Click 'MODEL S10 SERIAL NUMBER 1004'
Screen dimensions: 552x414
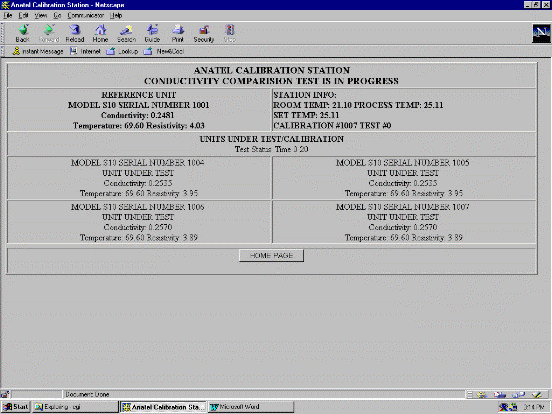(138, 163)
